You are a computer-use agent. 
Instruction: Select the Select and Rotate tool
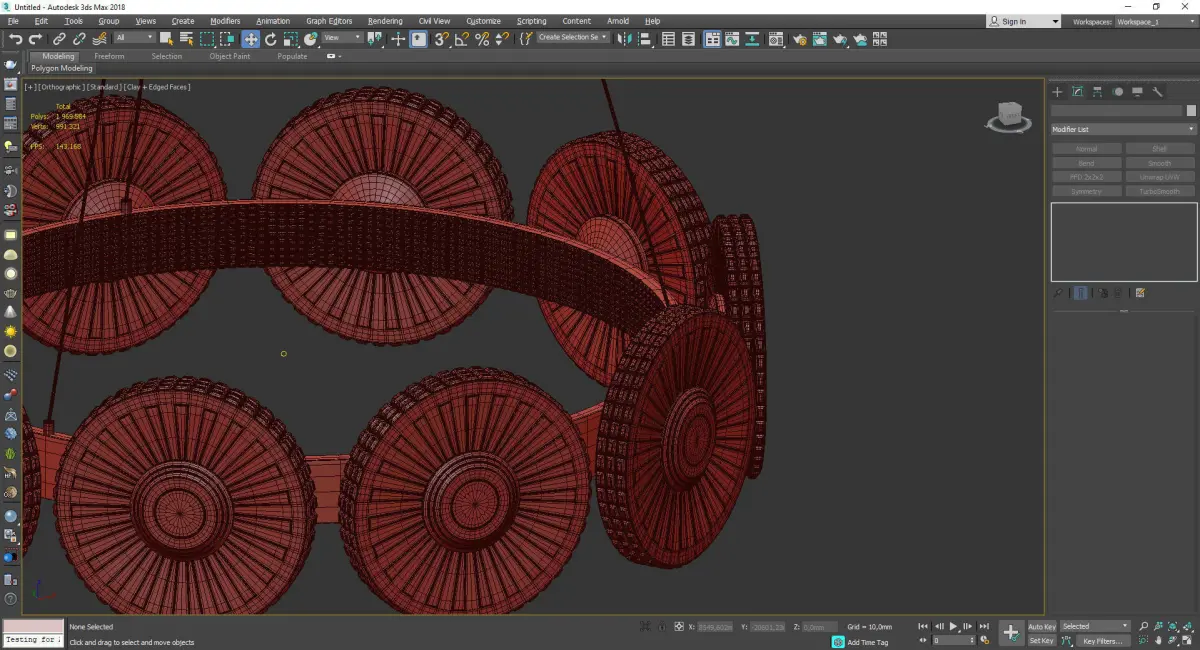click(270, 39)
